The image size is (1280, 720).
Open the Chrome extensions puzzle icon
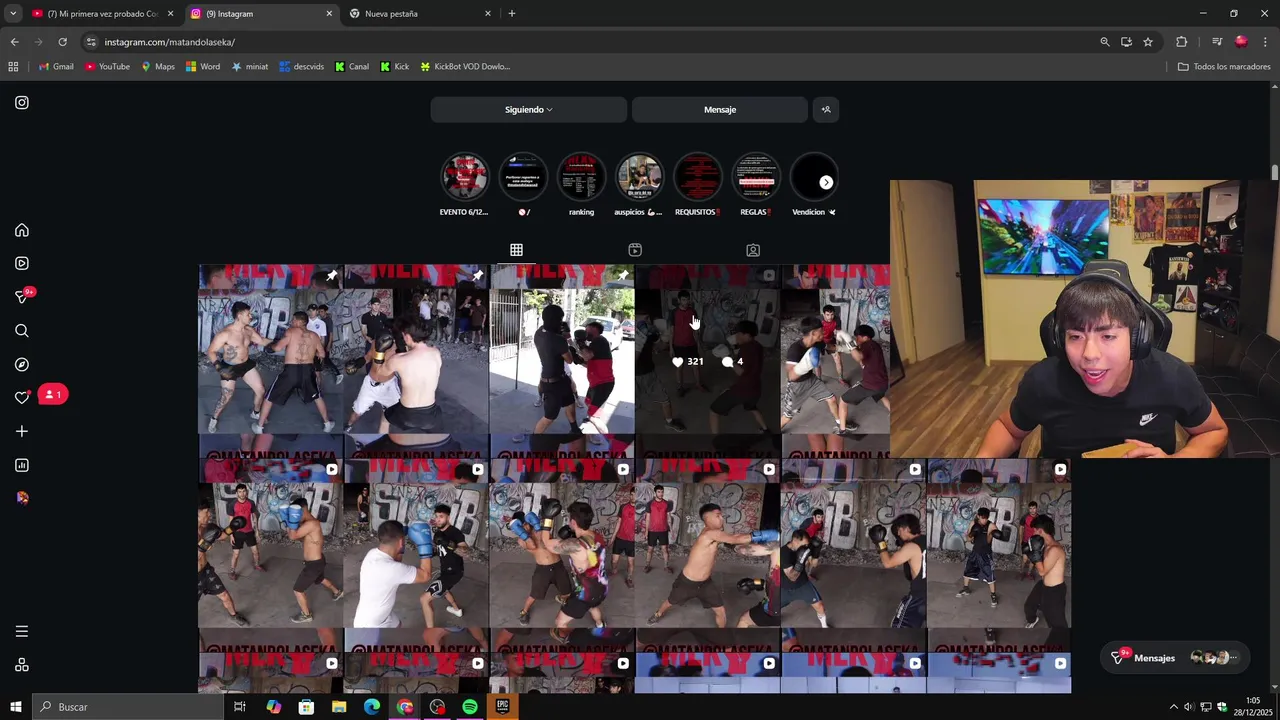tap(1182, 42)
